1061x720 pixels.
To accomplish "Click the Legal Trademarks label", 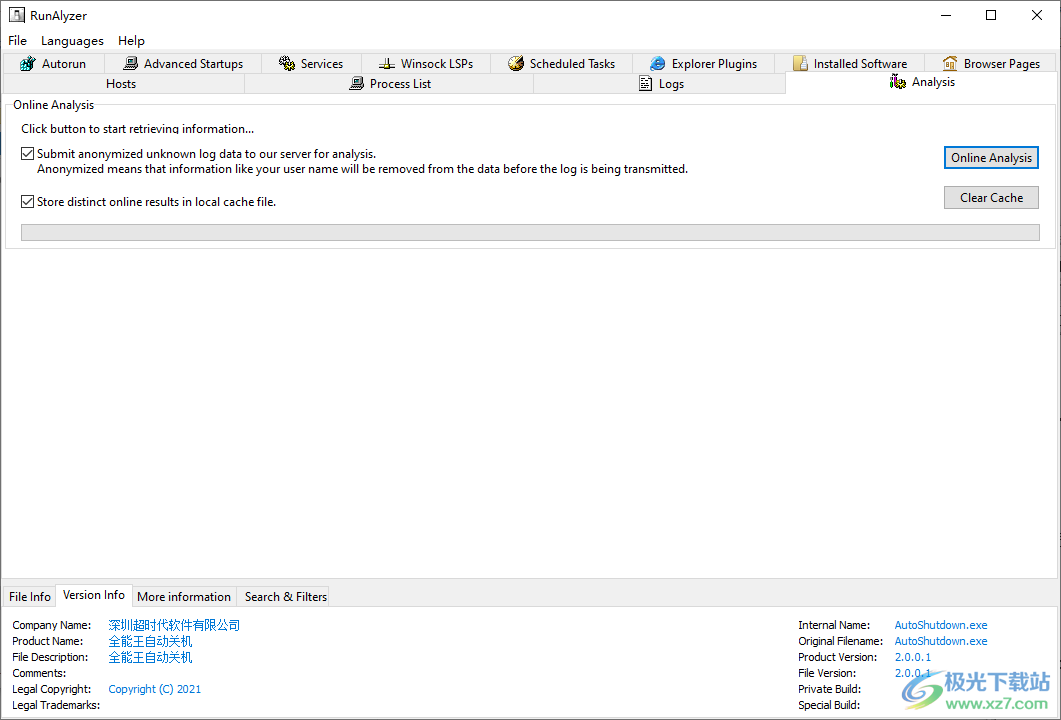I will pos(56,705).
